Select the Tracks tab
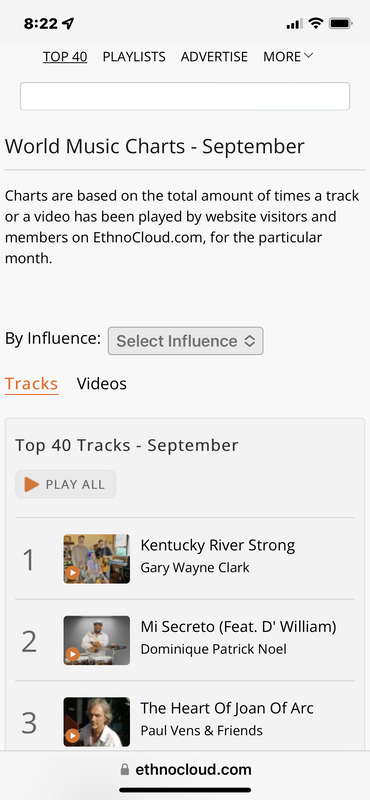370x800 pixels. pyautogui.click(x=32, y=384)
